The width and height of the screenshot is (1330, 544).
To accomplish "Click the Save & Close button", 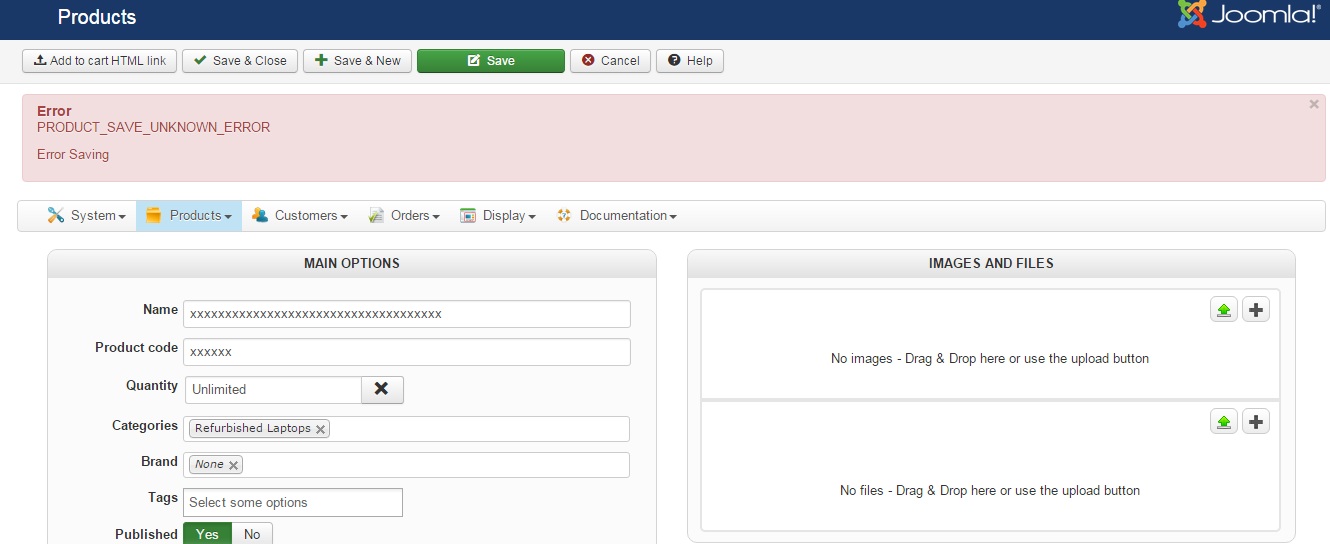I will [x=240, y=61].
